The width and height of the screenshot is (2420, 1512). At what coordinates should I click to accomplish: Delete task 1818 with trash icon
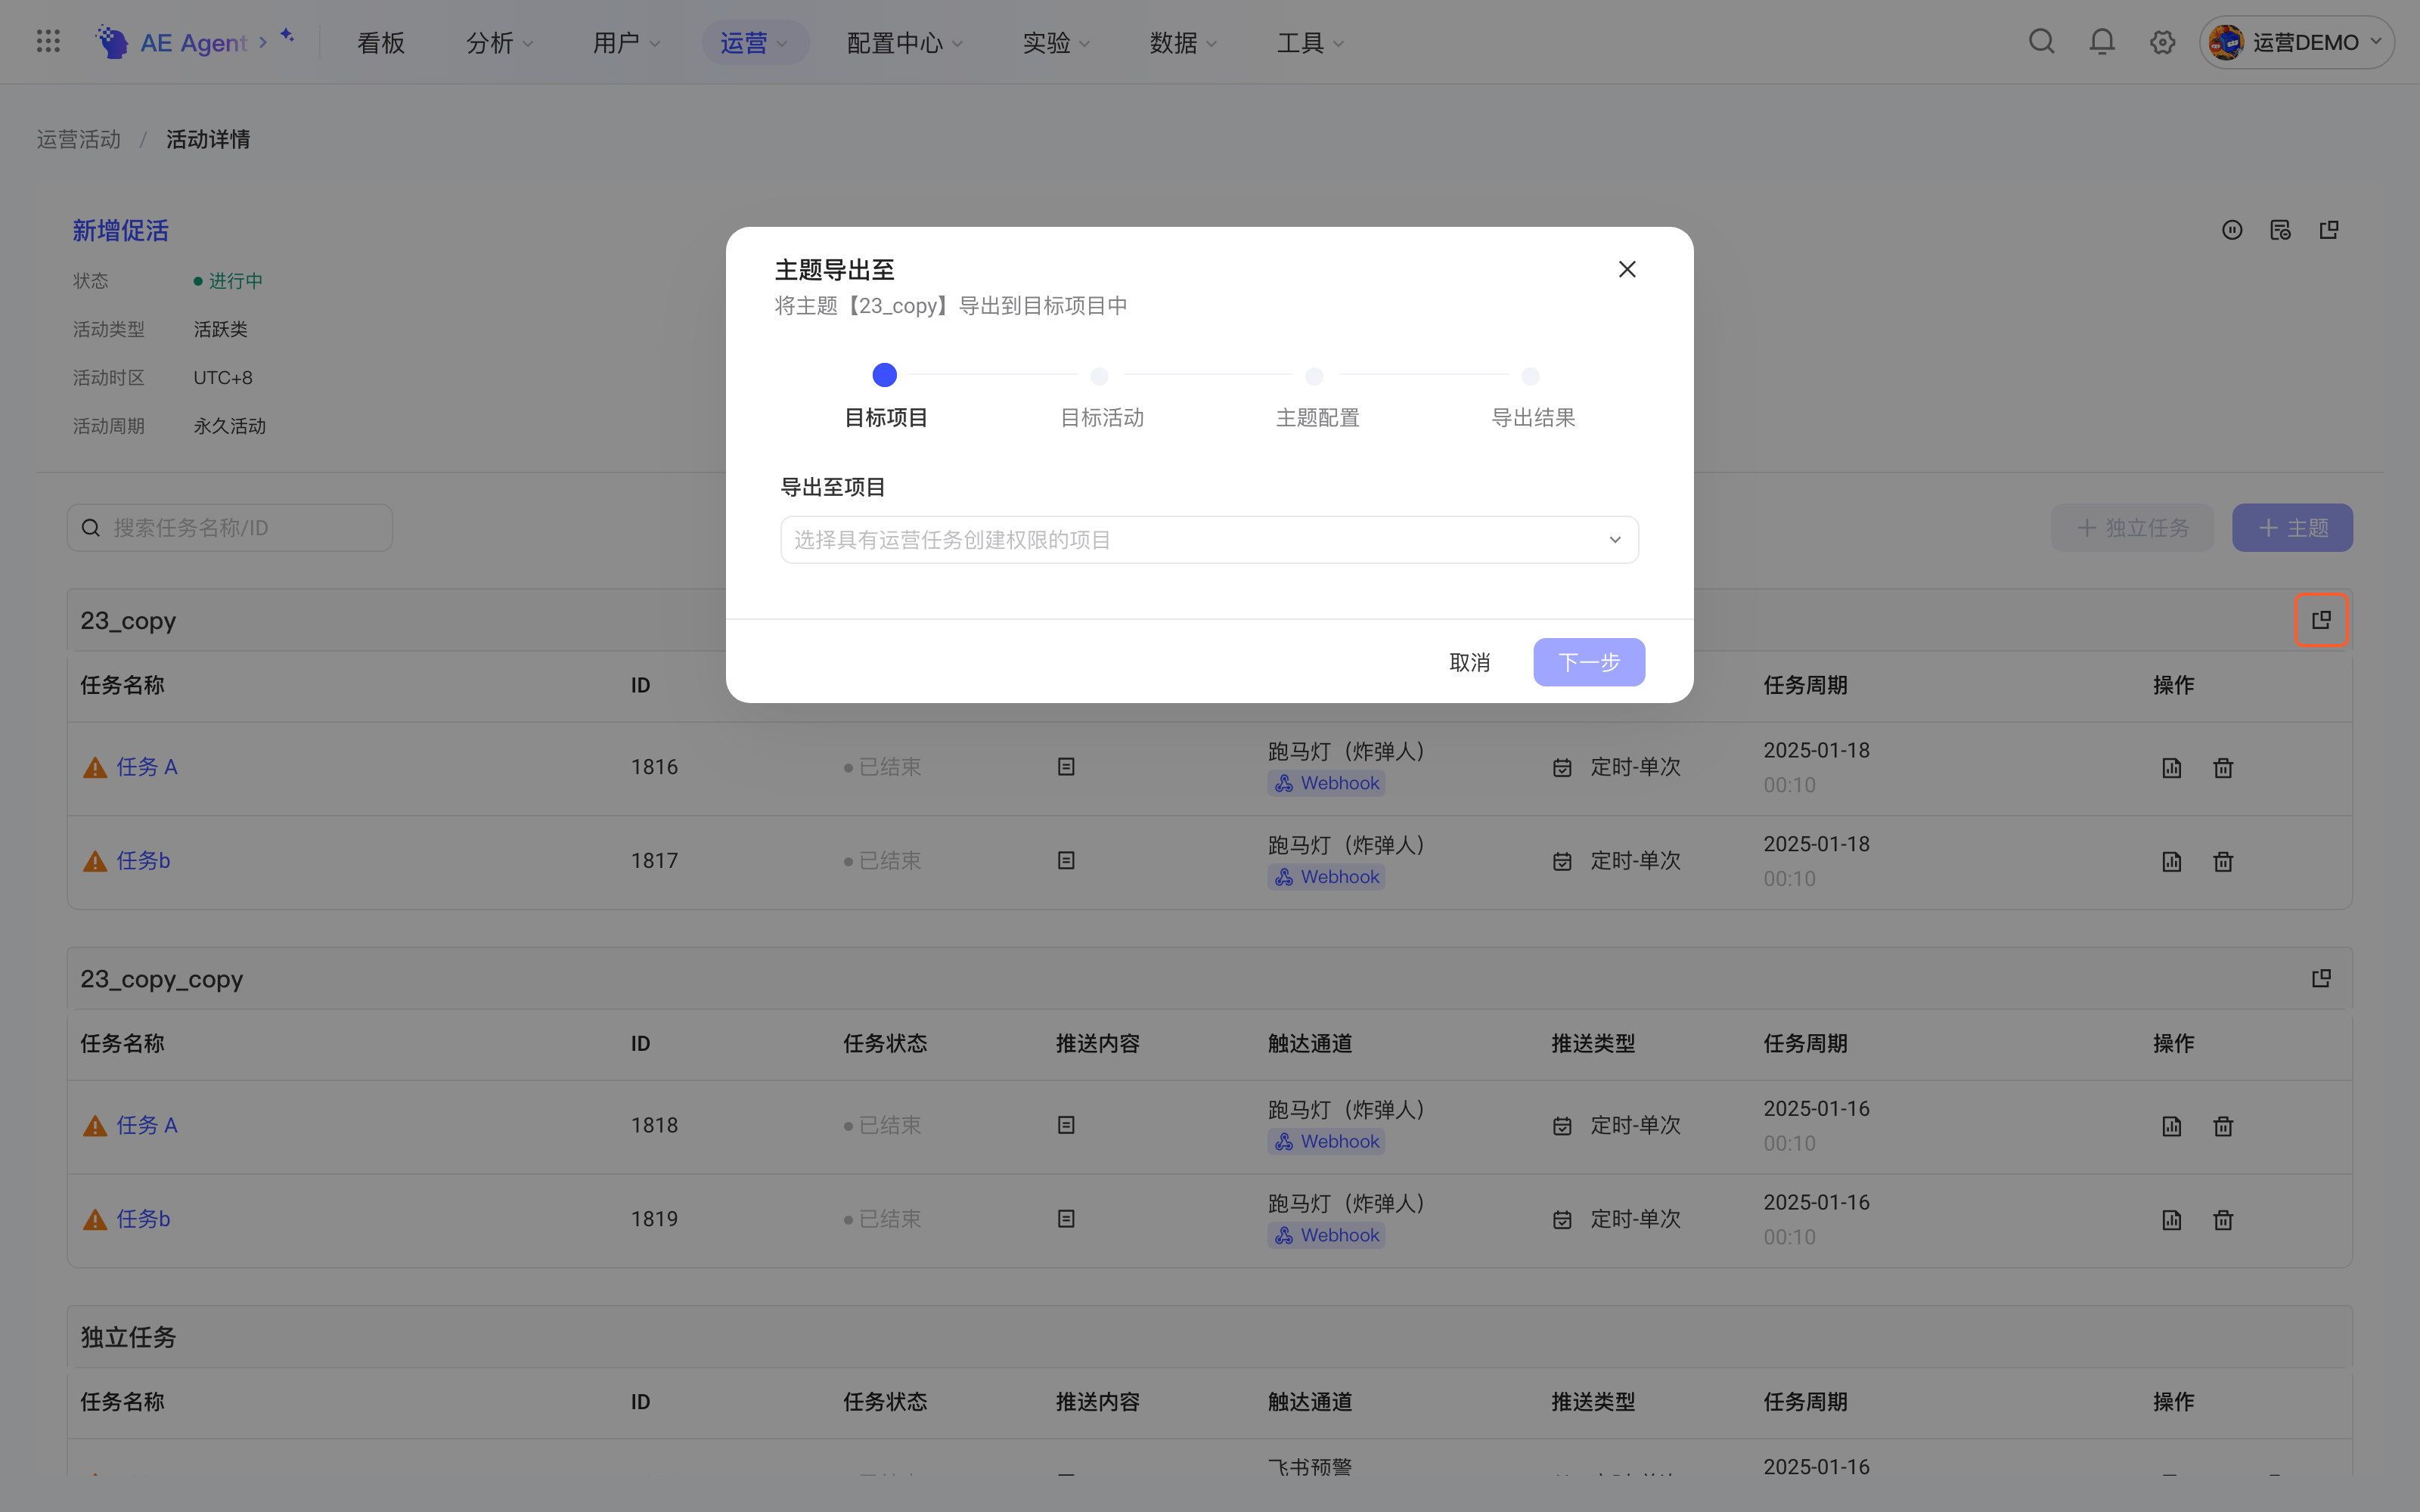click(2223, 1126)
